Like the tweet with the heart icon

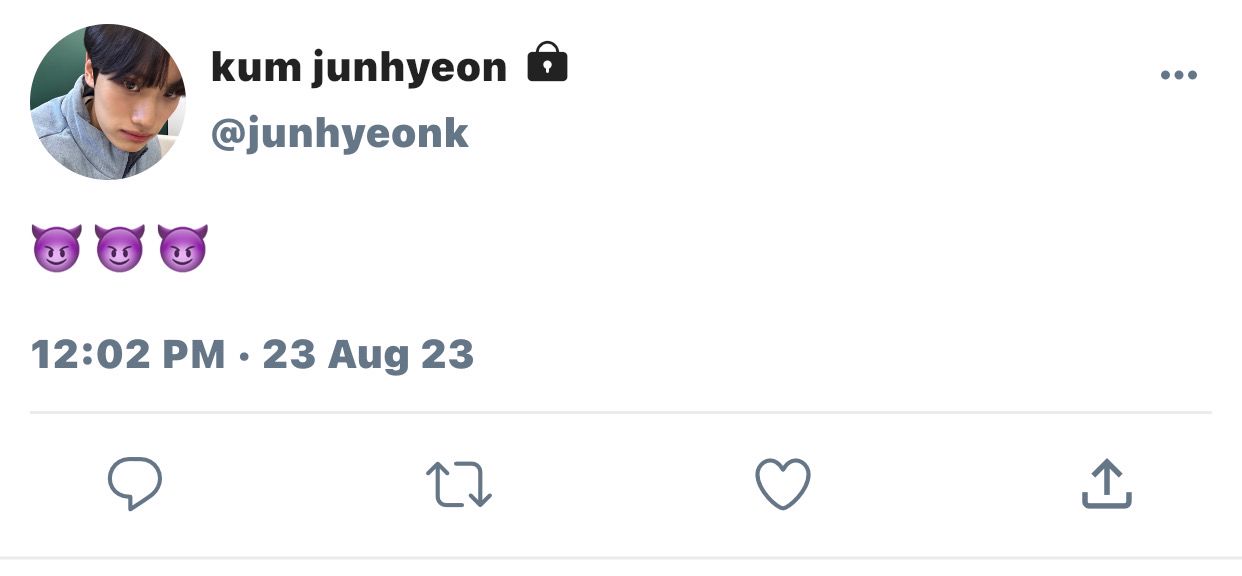tap(782, 484)
